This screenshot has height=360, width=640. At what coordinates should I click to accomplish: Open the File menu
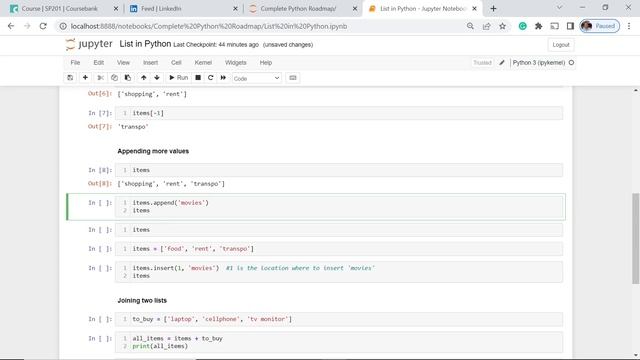(75, 62)
